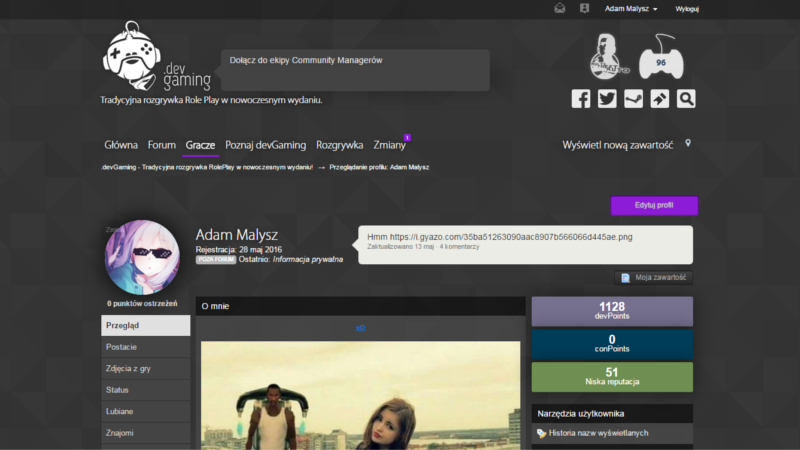Open the search magnifier icon
This screenshot has width=800, height=450.
686,98
